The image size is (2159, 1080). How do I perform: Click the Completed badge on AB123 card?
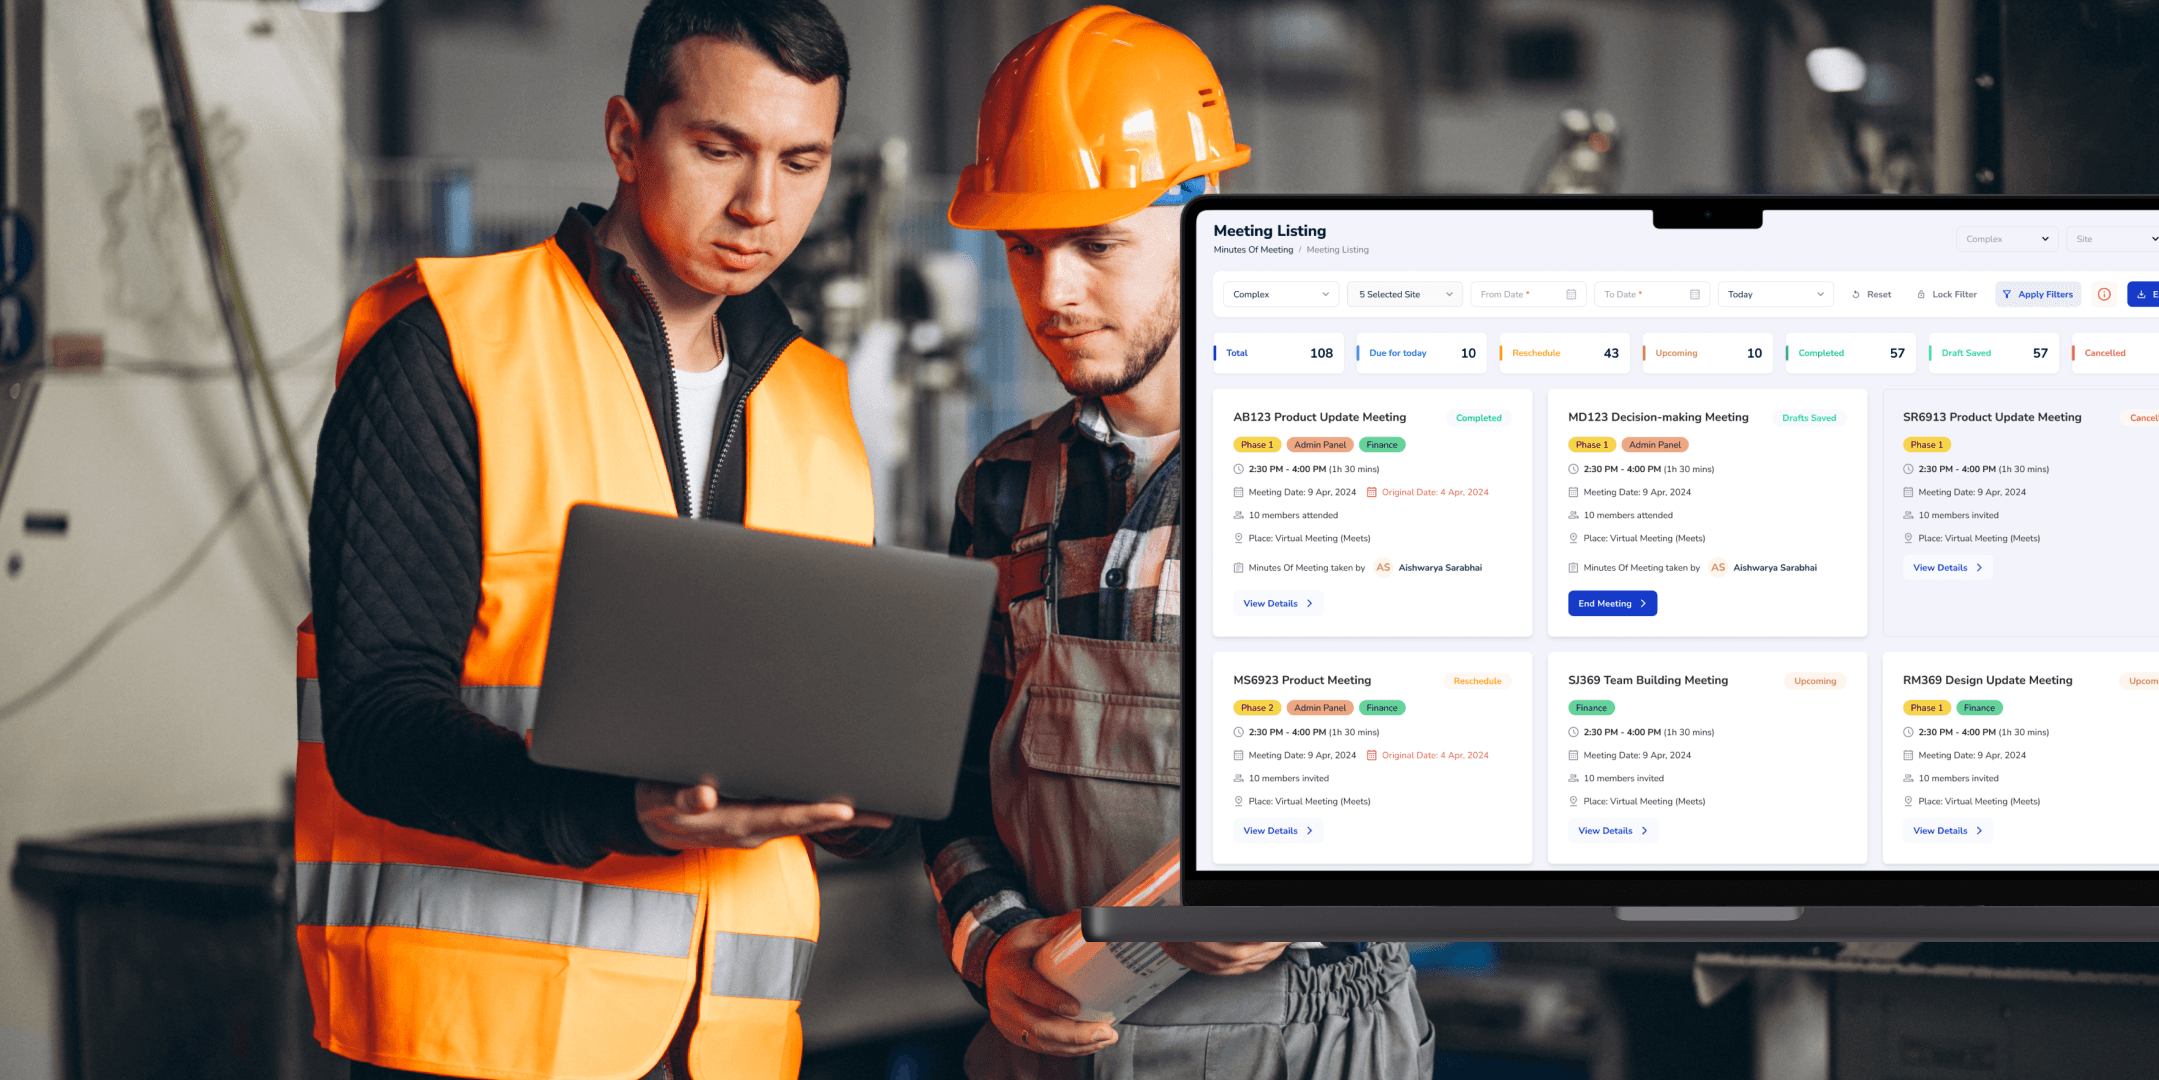(1478, 418)
